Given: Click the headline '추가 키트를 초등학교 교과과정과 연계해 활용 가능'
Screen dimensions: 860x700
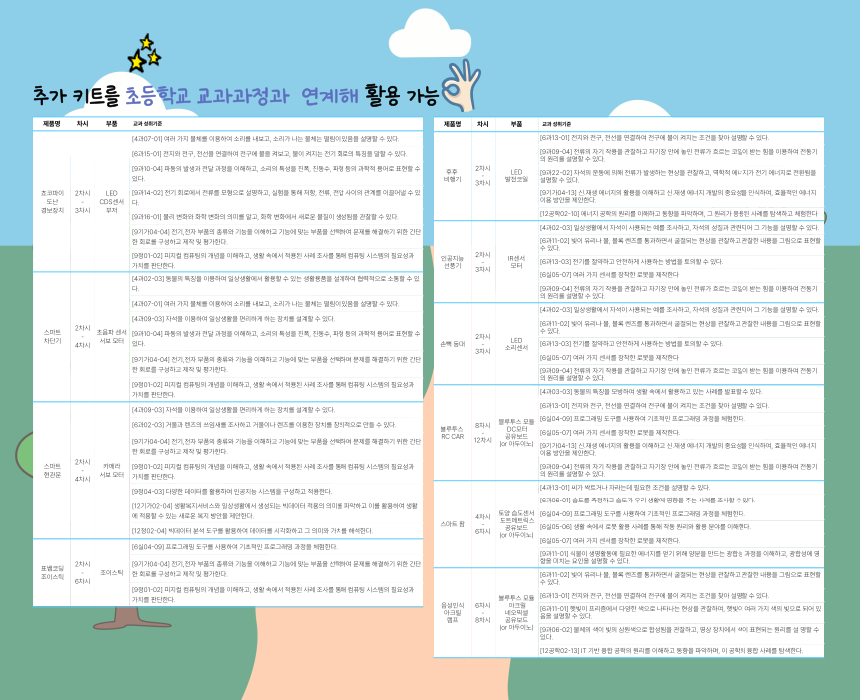Looking at the screenshot, I should (x=236, y=95).
